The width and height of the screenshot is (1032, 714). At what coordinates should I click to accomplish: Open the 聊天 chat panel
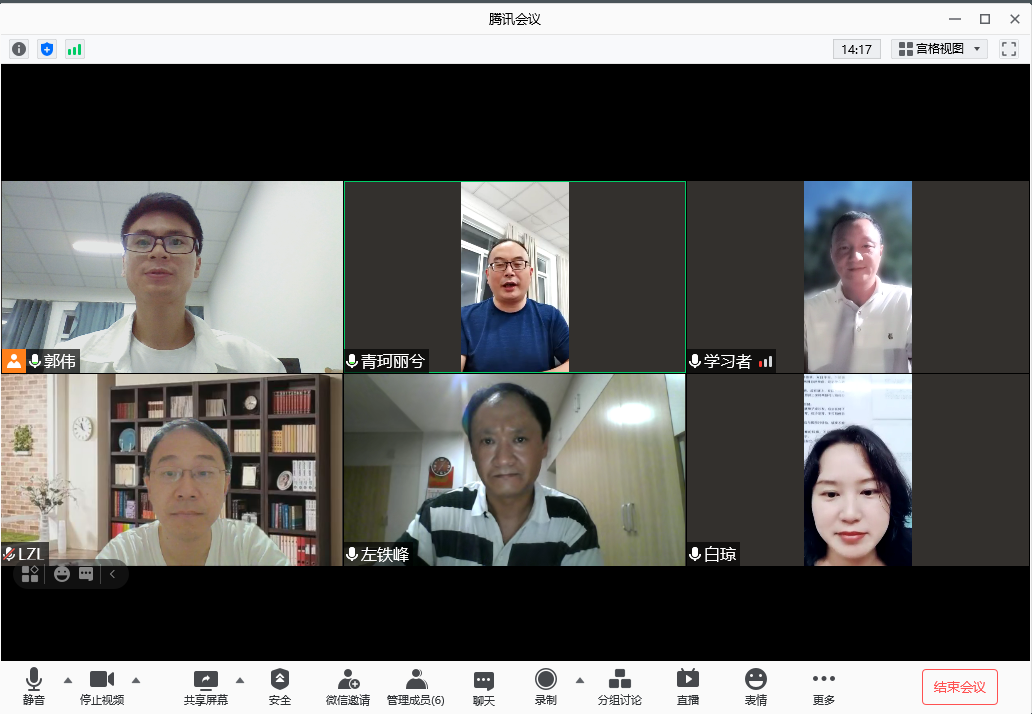(484, 687)
